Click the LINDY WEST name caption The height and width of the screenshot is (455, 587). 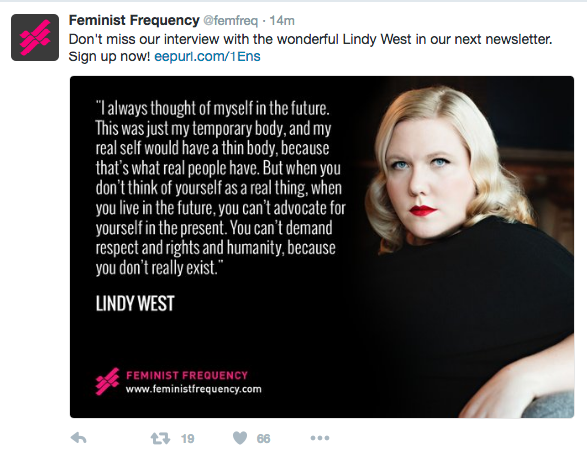(x=135, y=303)
